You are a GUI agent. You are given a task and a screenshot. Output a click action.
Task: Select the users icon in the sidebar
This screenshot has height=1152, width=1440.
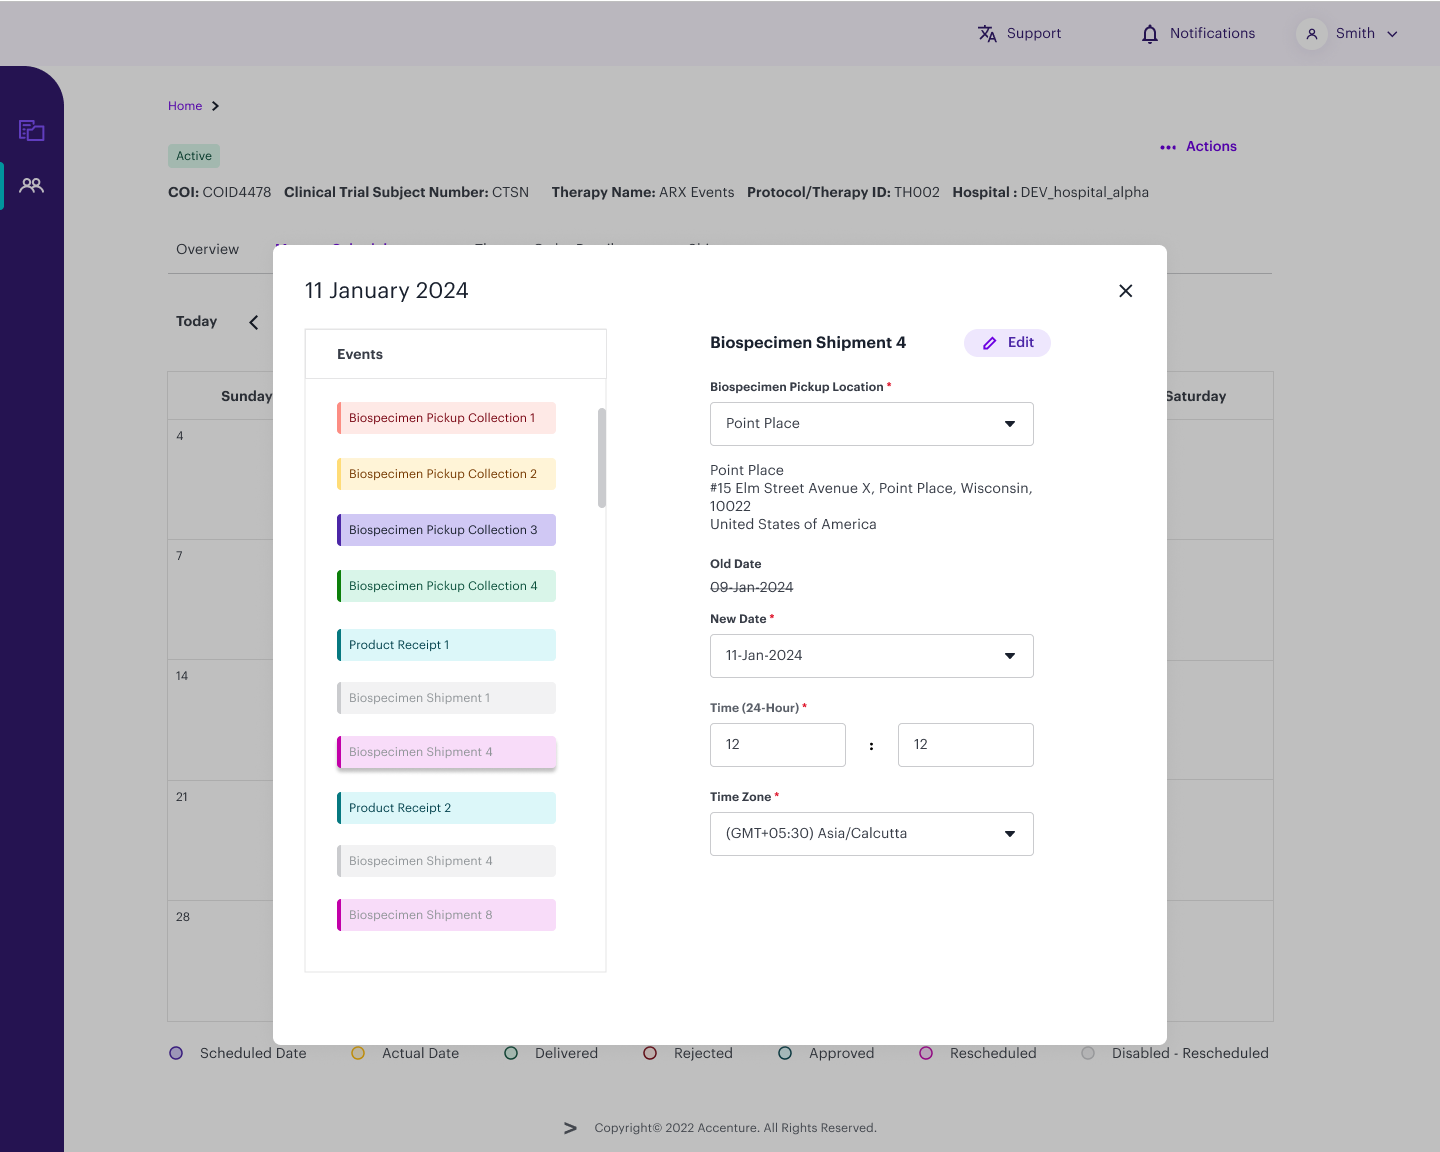(x=31, y=185)
